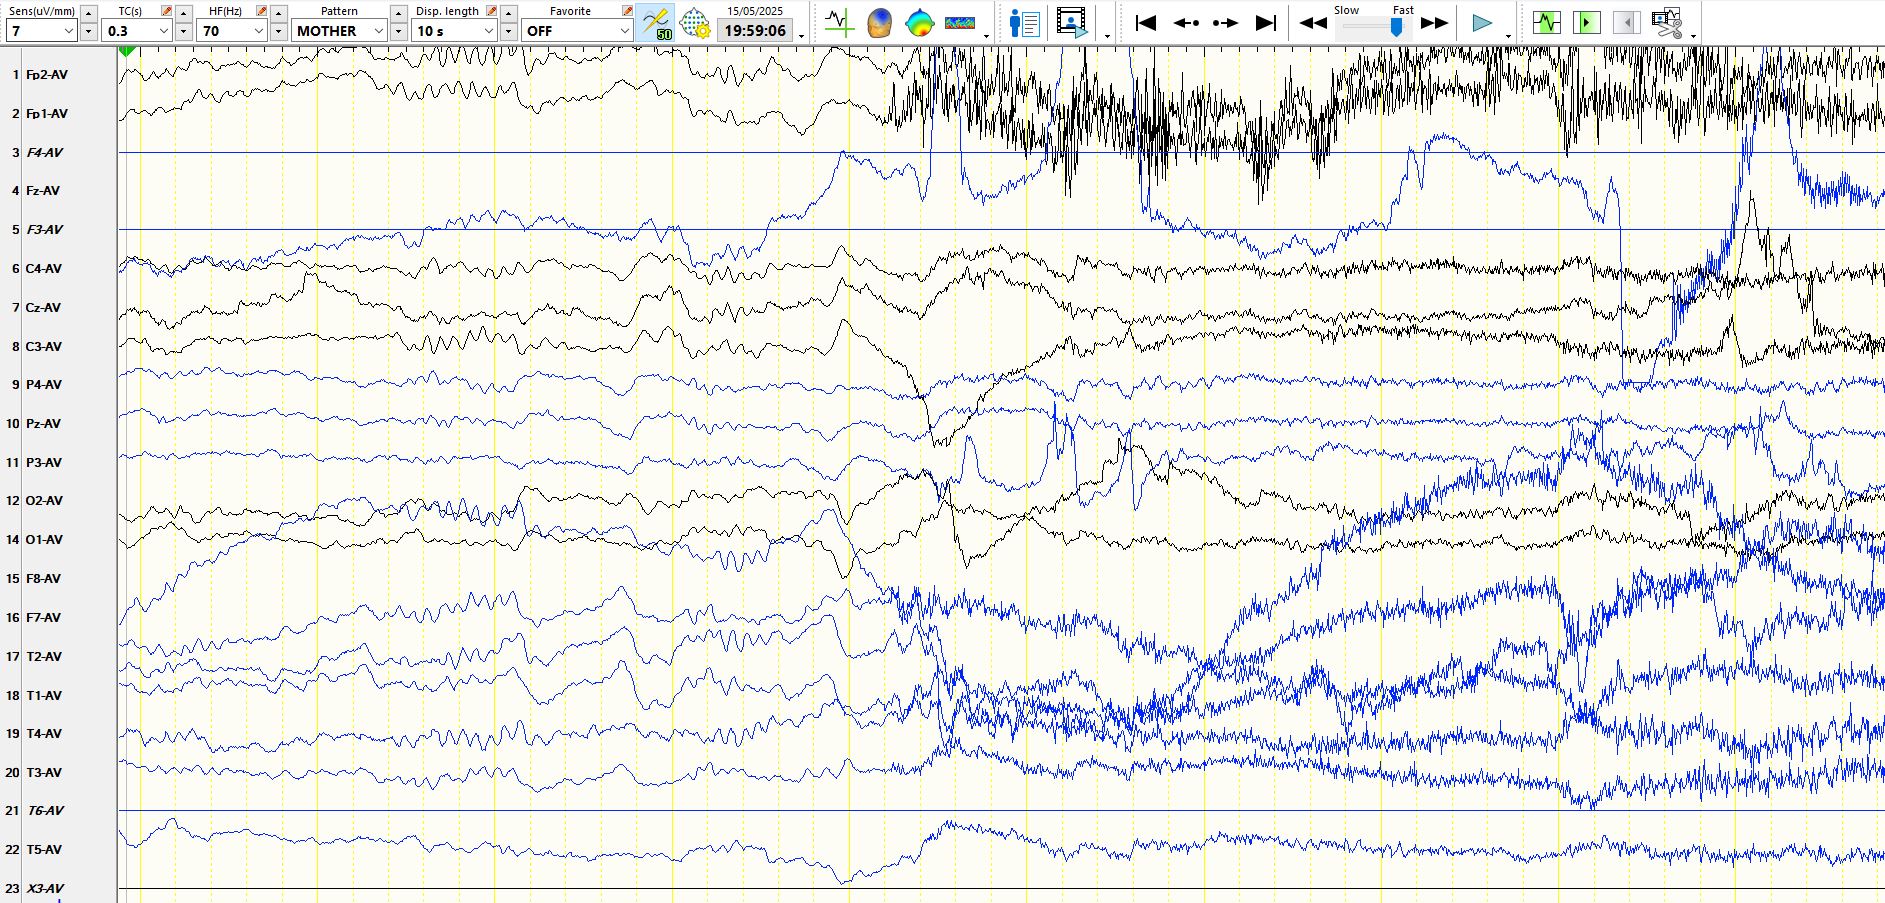Toggle the 50 Hz AC notch filter
This screenshot has width=1885, height=903.
click(x=656, y=22)
